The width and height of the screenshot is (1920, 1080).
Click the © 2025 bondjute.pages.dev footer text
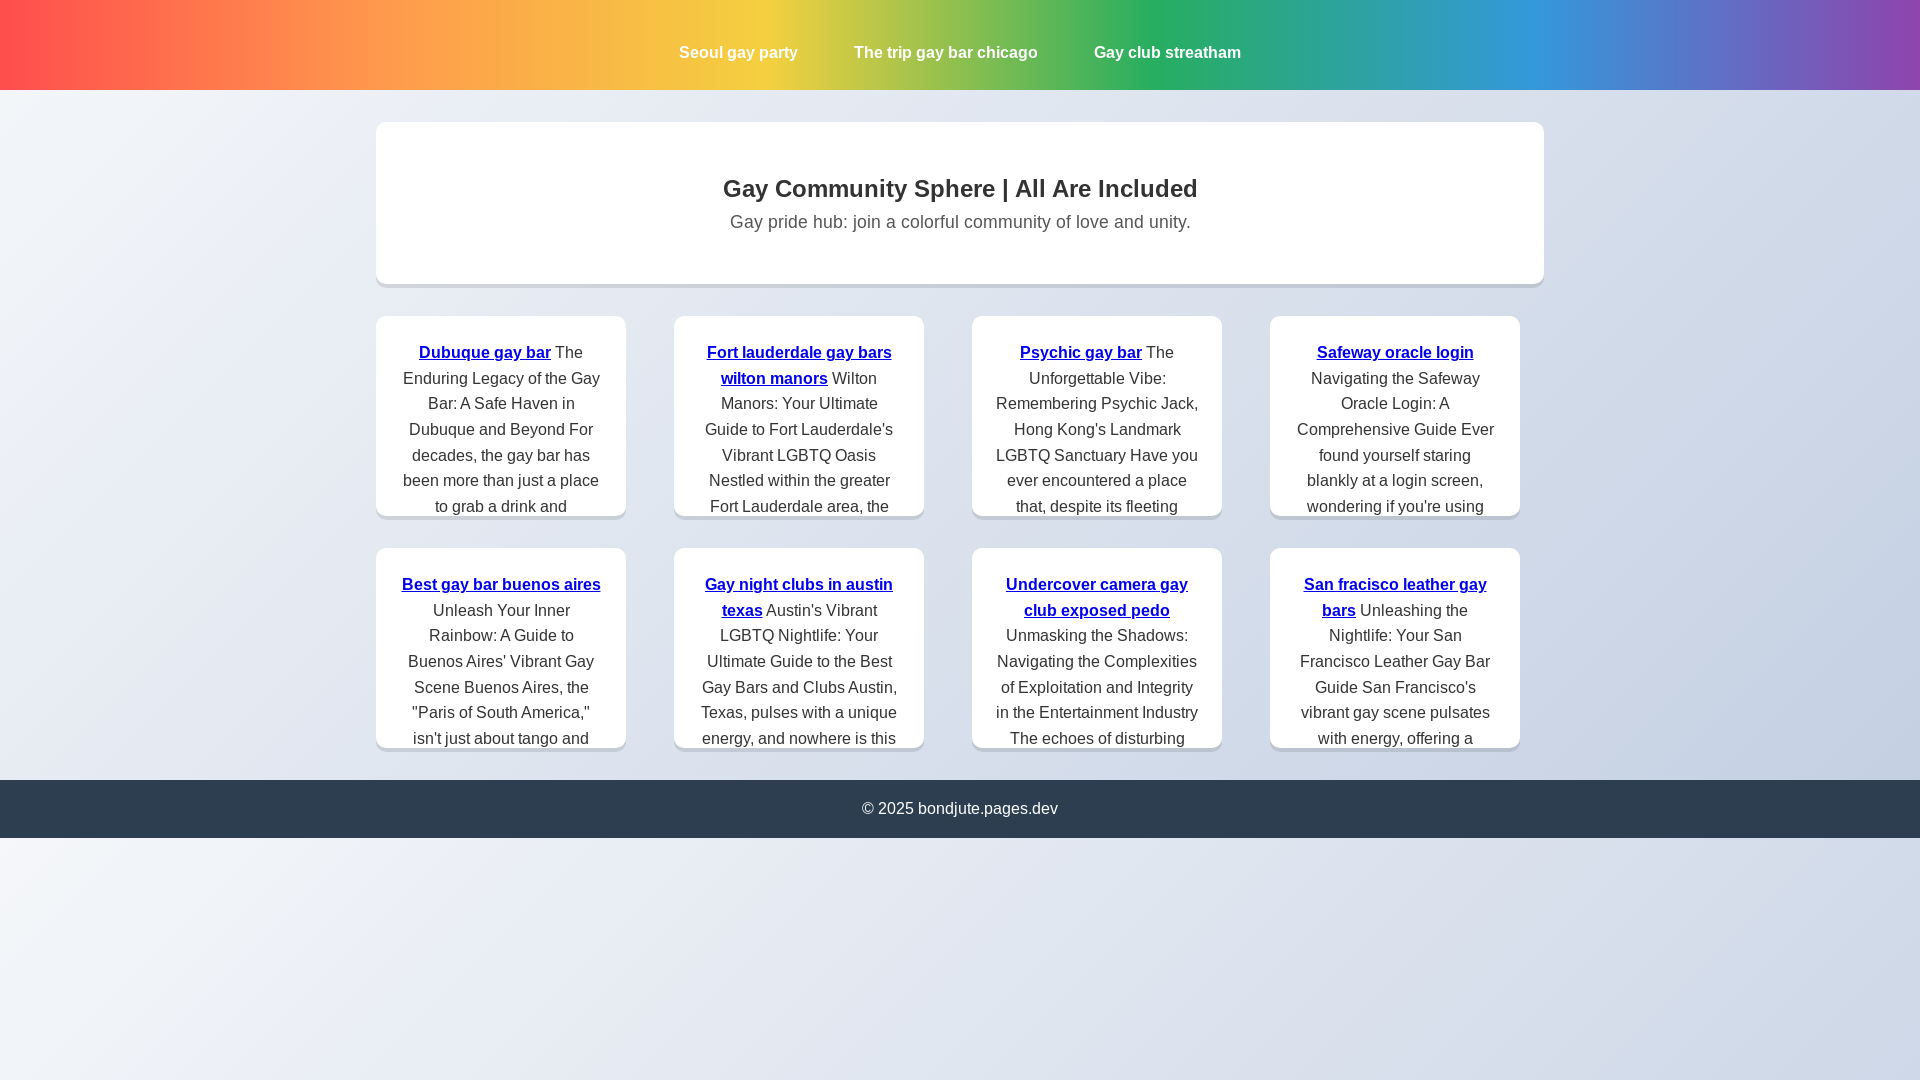click(960, 809)
